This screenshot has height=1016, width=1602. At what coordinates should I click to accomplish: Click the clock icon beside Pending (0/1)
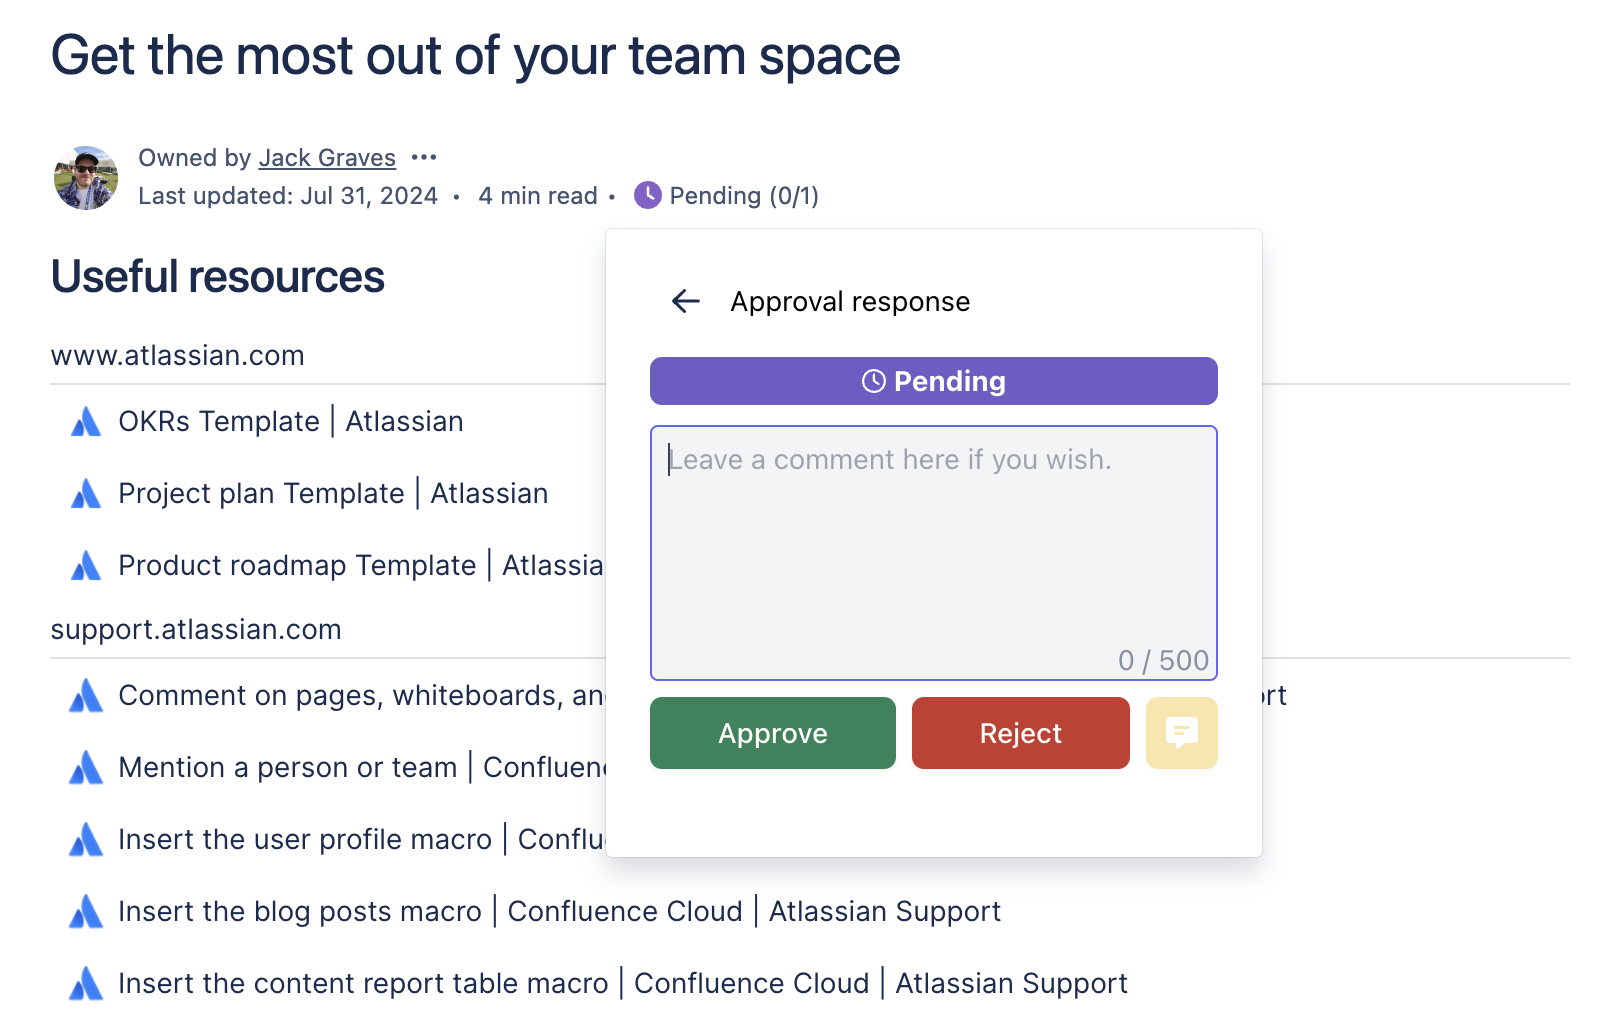[647, 195]
